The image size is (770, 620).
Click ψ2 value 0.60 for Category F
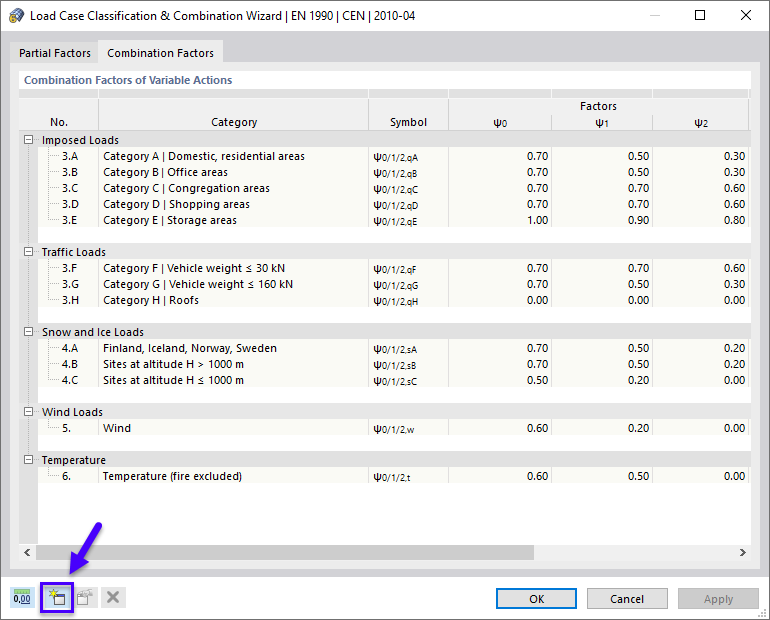pyautogui.click(x=701, y=268)
